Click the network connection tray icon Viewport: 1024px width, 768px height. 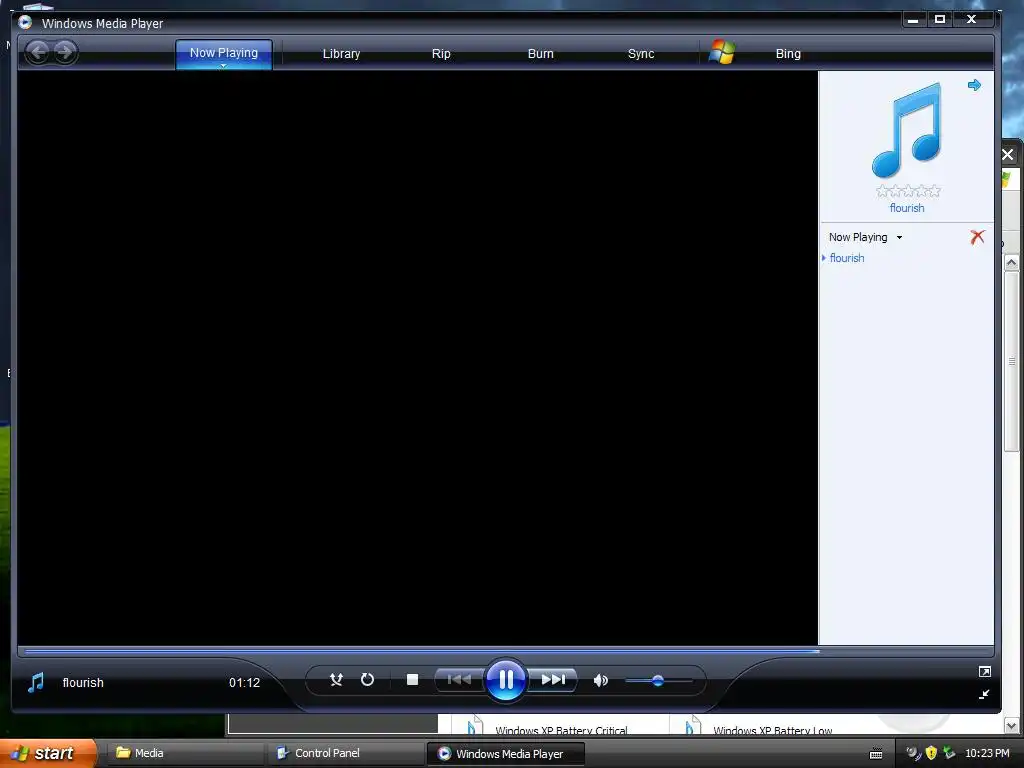pyautogui.click(x=949, y=753)
